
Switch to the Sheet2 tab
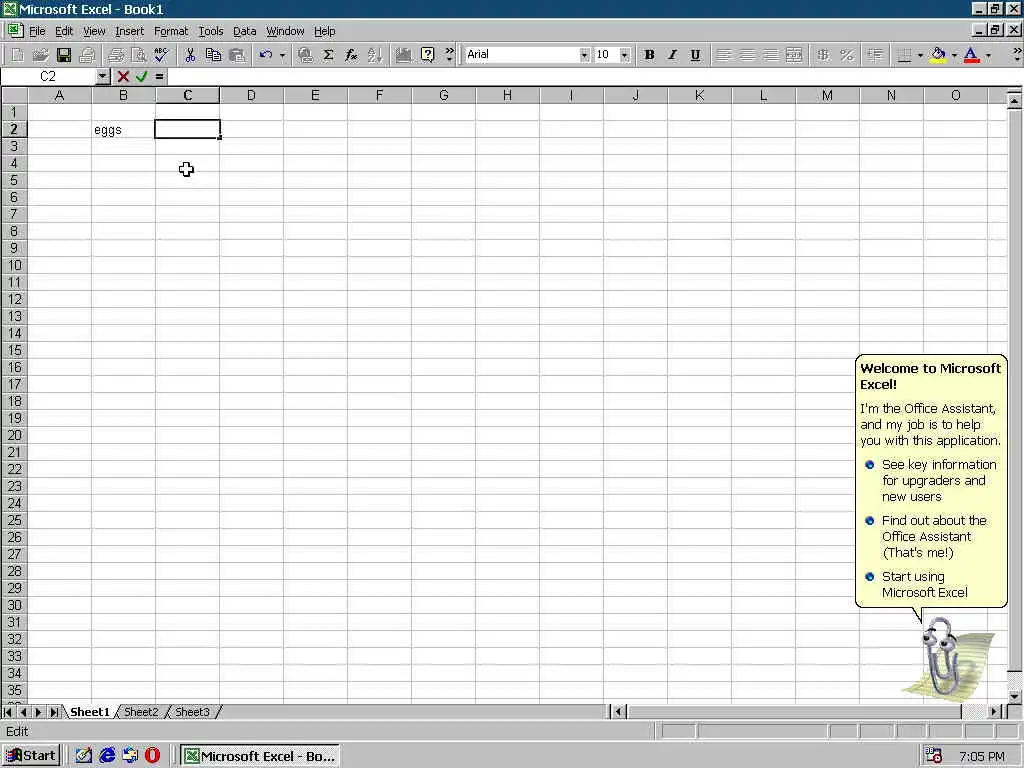pyautogui.click(x=141, y=712)
